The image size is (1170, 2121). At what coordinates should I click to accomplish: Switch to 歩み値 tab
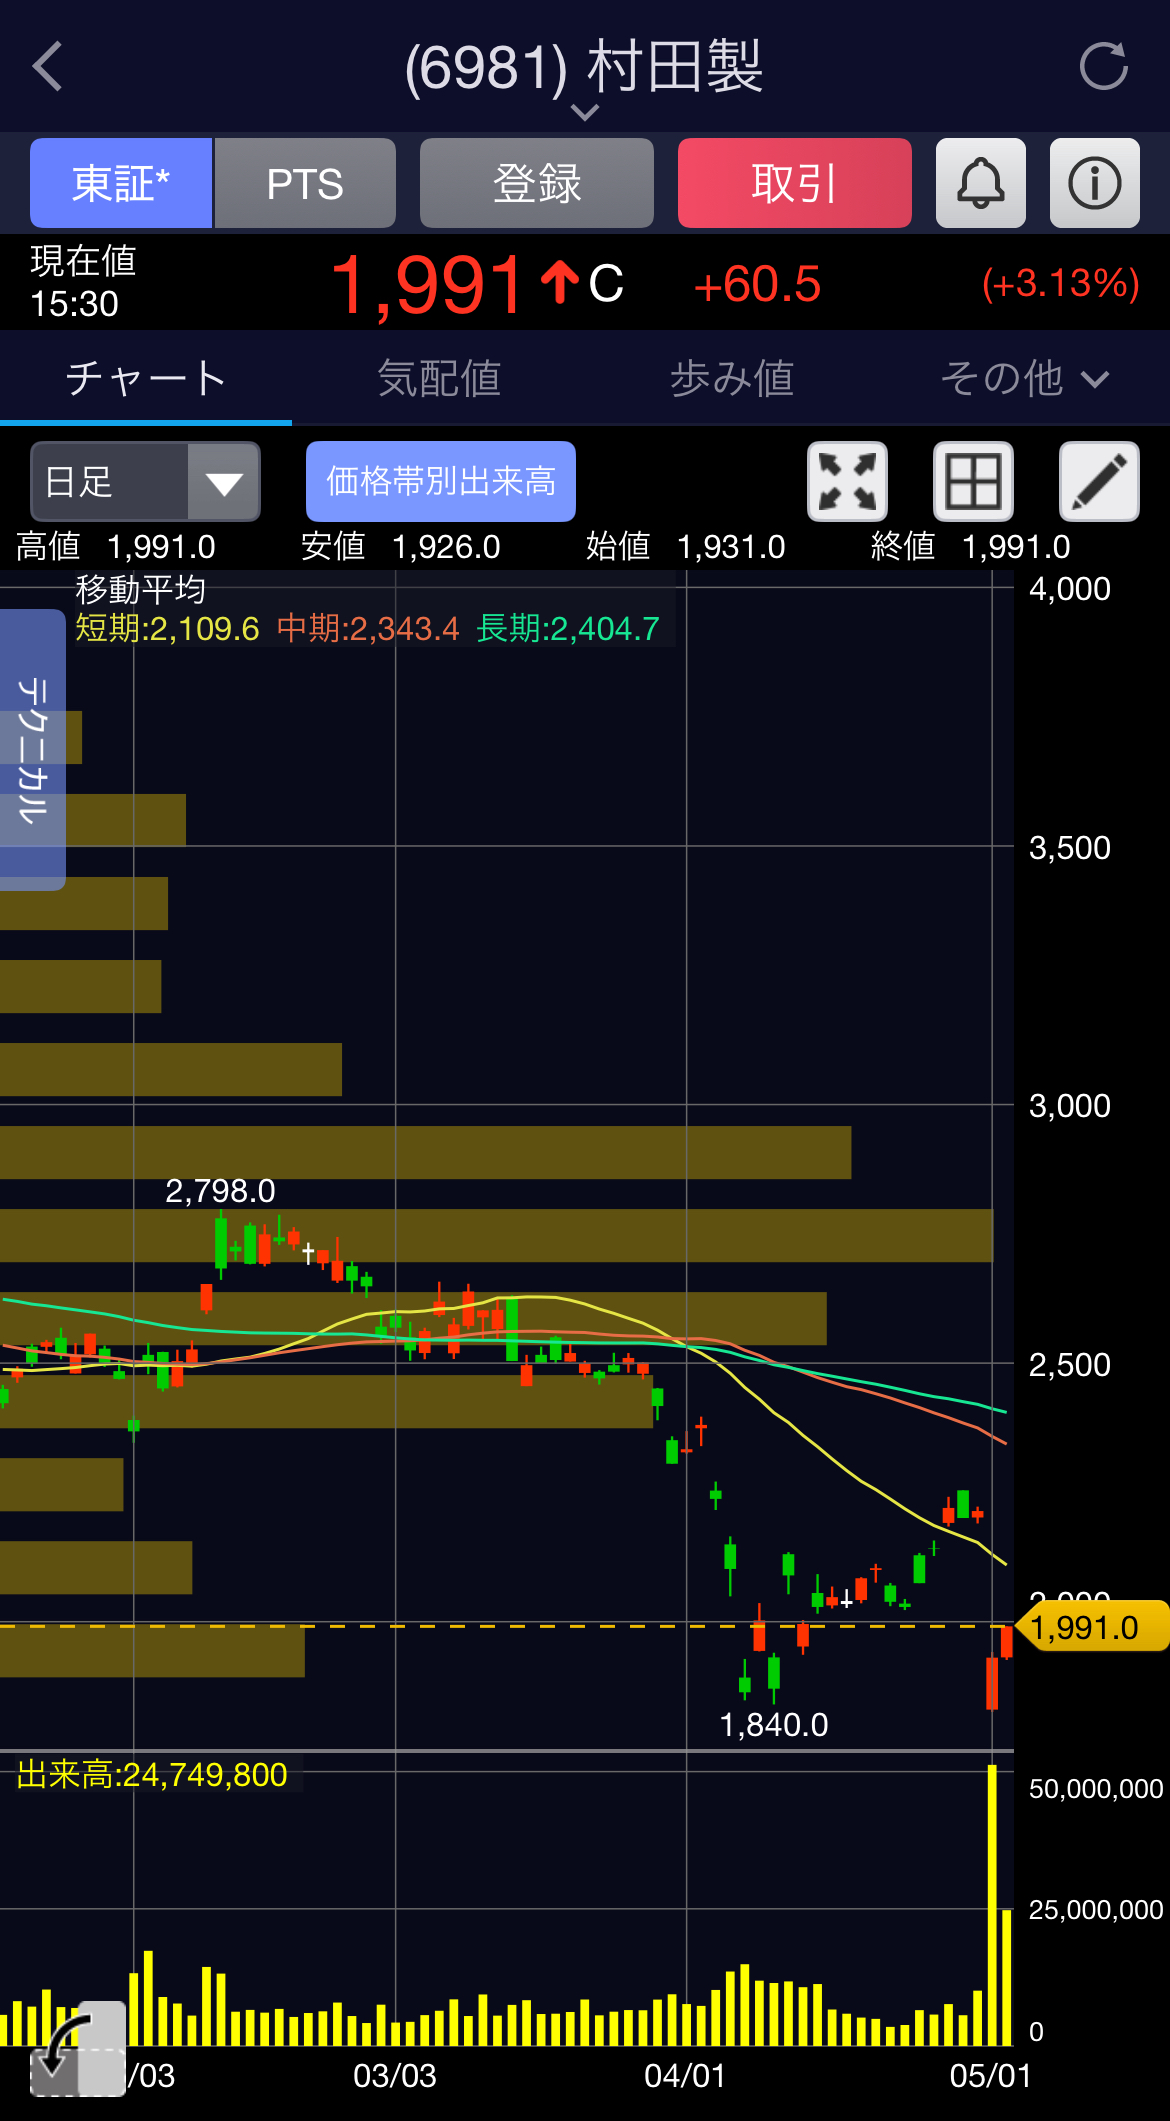[732, 378]
